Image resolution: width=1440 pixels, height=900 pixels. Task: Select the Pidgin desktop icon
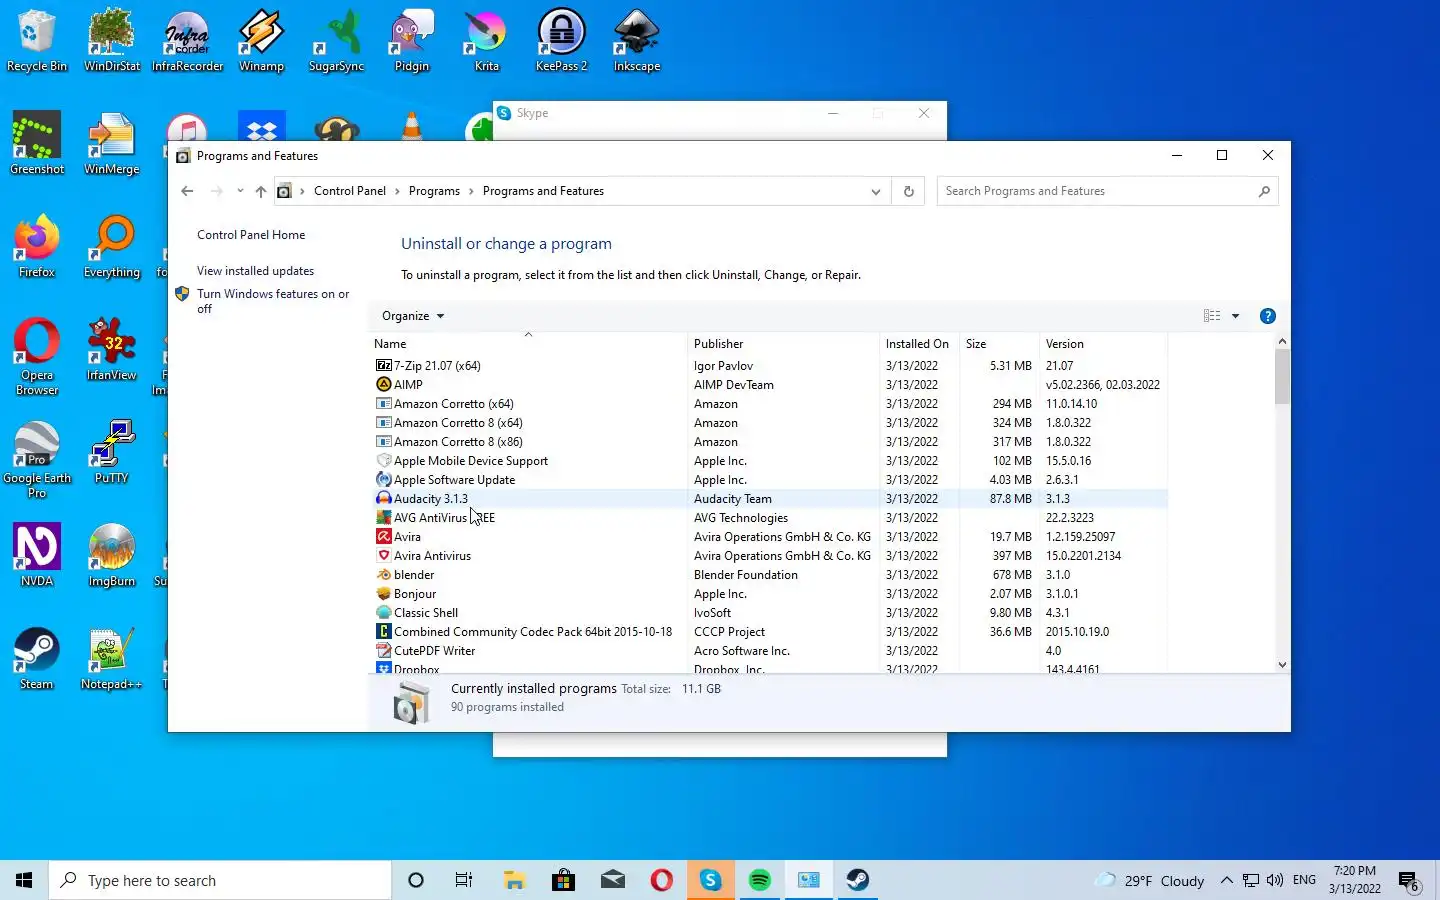point(411,41)
